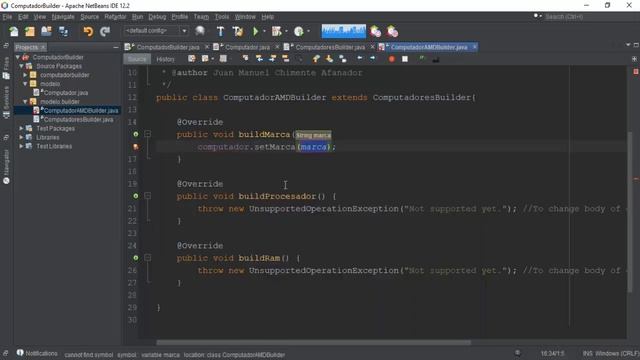Screen dimensions: 640x360
Task: Open the Refactor menu
Action: 116,17
